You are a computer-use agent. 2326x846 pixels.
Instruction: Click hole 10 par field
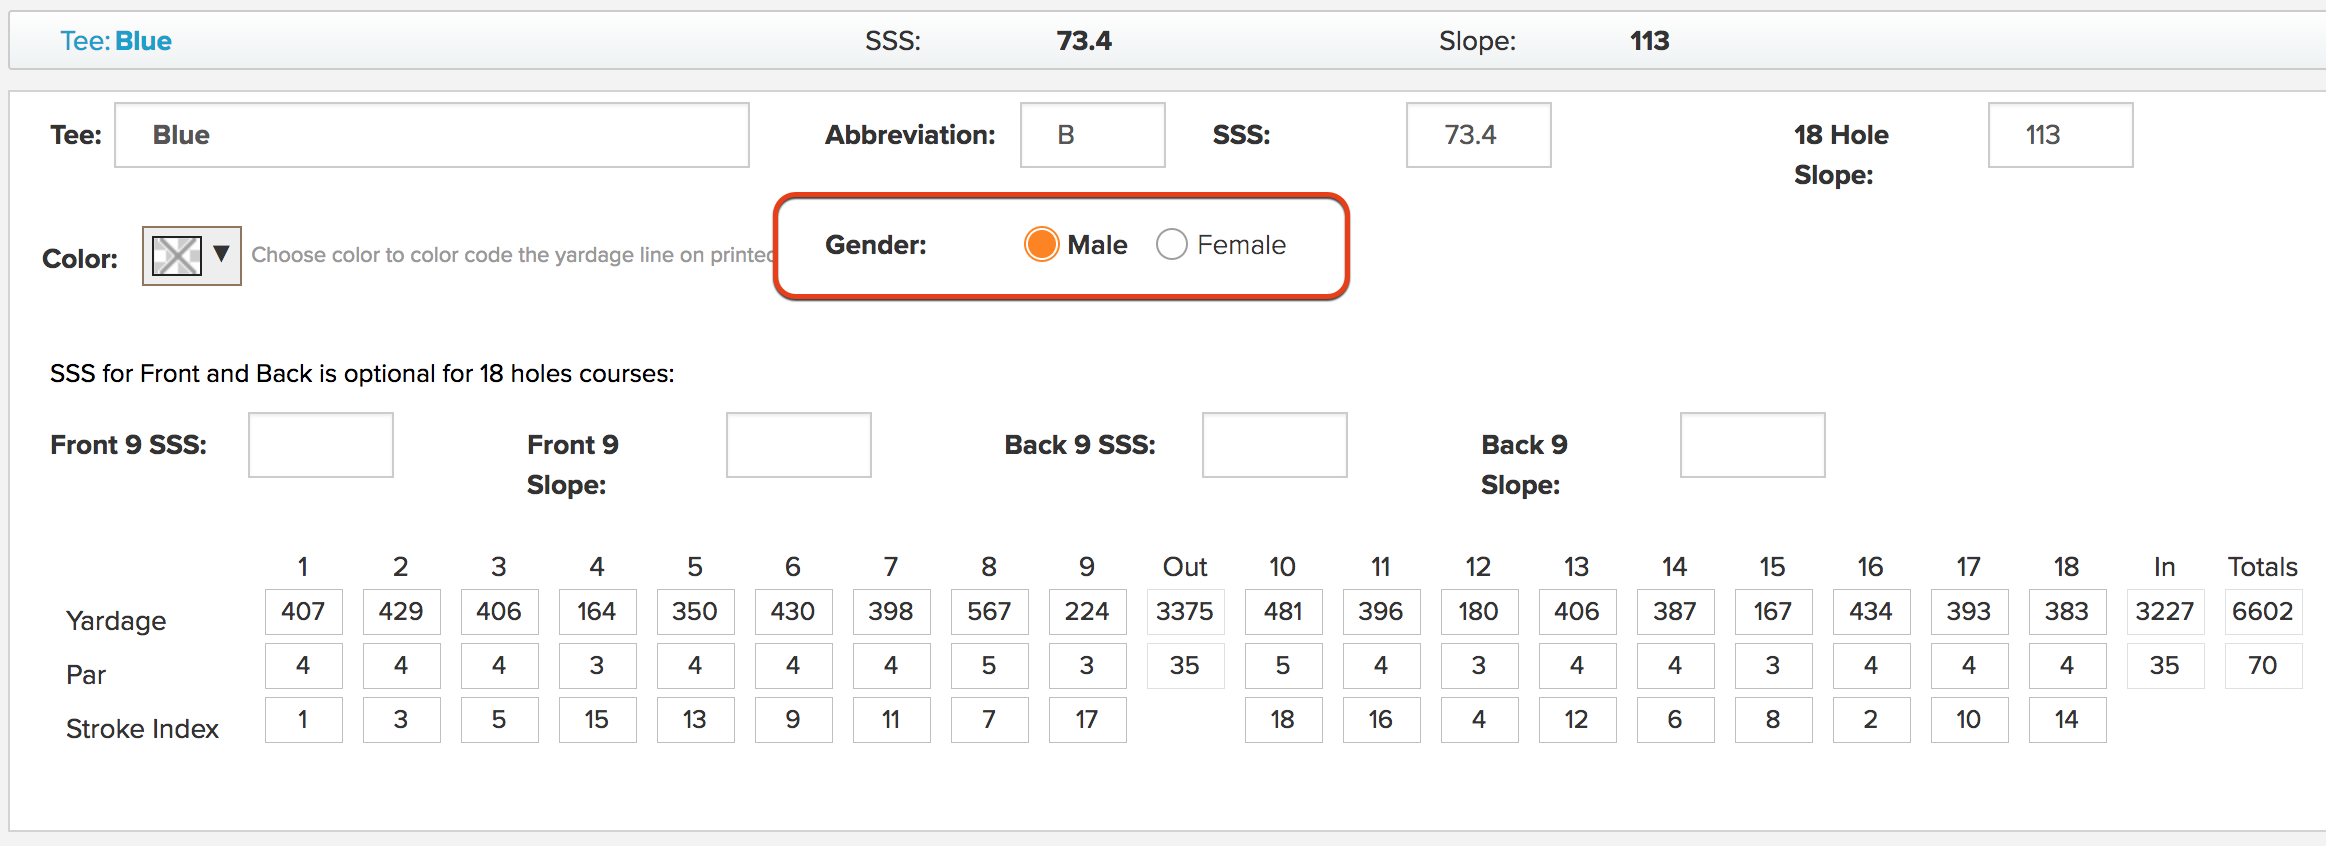1283,665
